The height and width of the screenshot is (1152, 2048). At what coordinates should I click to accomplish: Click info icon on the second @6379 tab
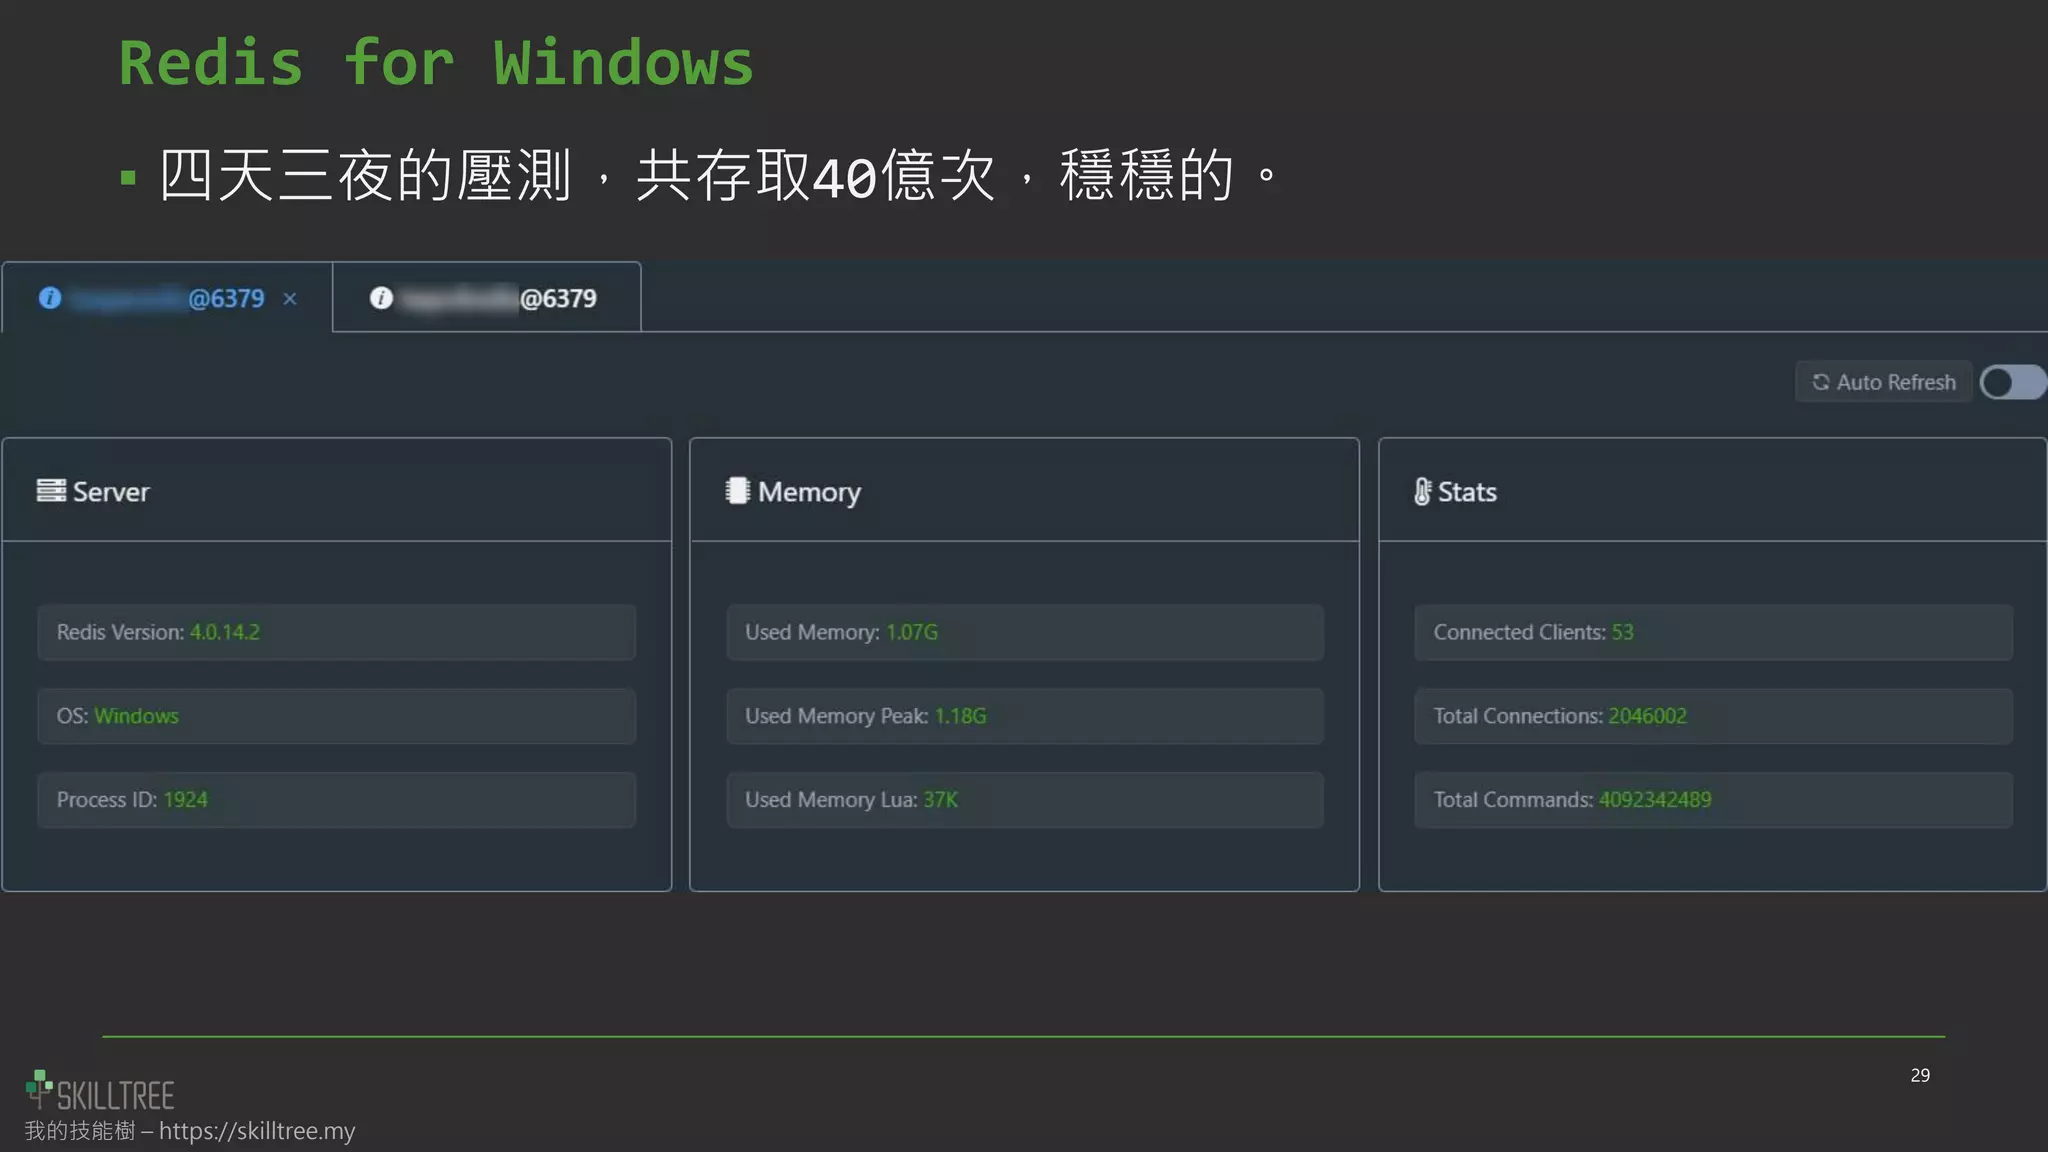(x=381, y=298)
